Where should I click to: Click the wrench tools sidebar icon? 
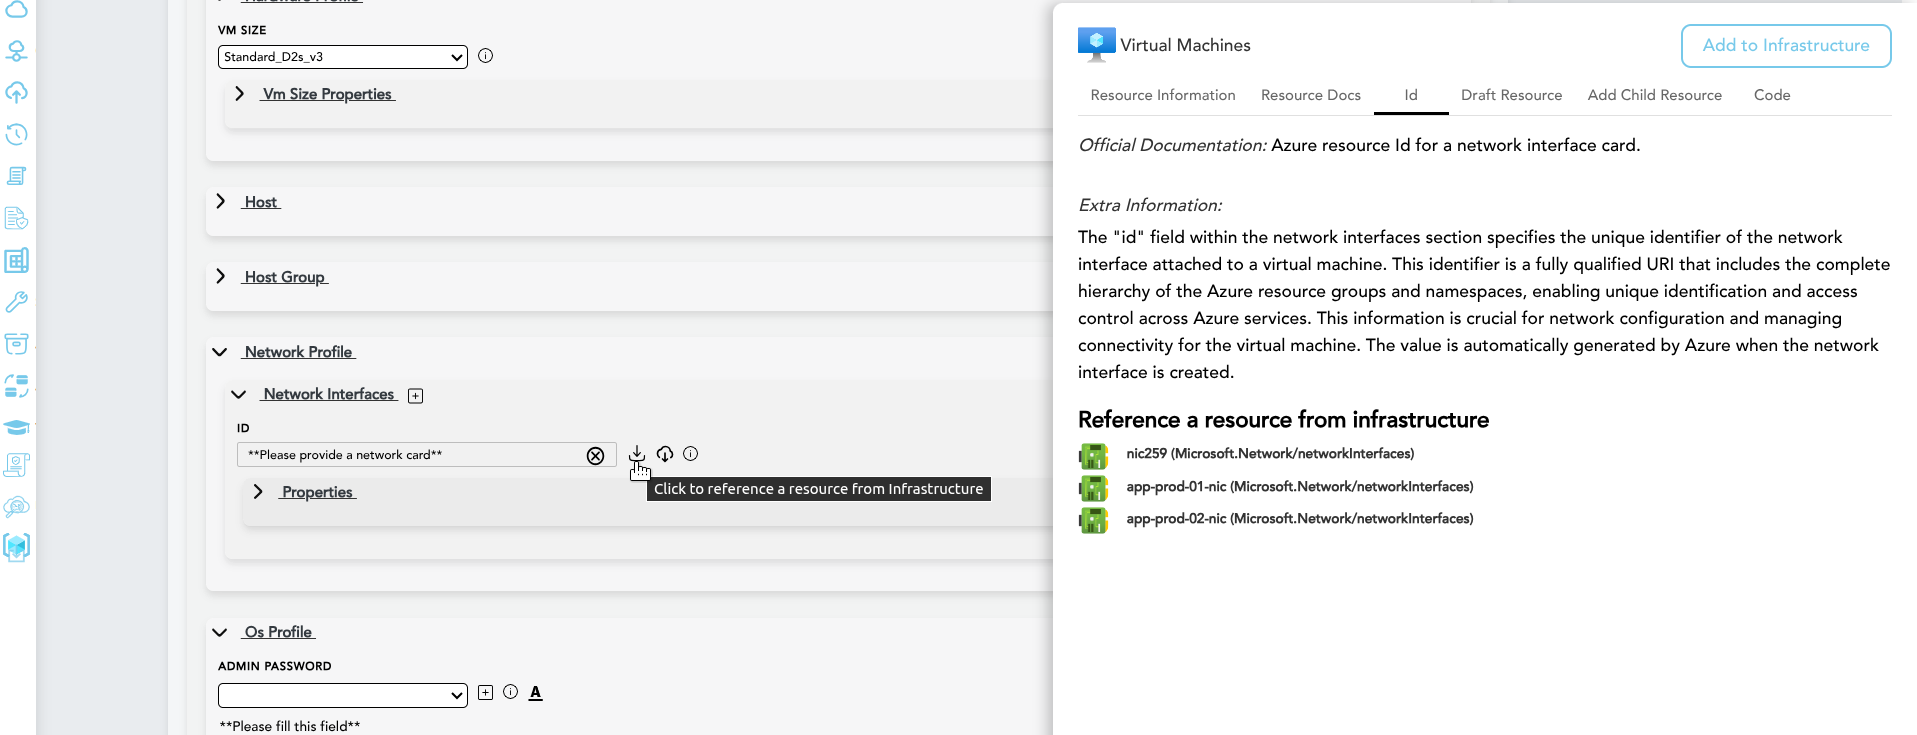[x=16, y=302]
